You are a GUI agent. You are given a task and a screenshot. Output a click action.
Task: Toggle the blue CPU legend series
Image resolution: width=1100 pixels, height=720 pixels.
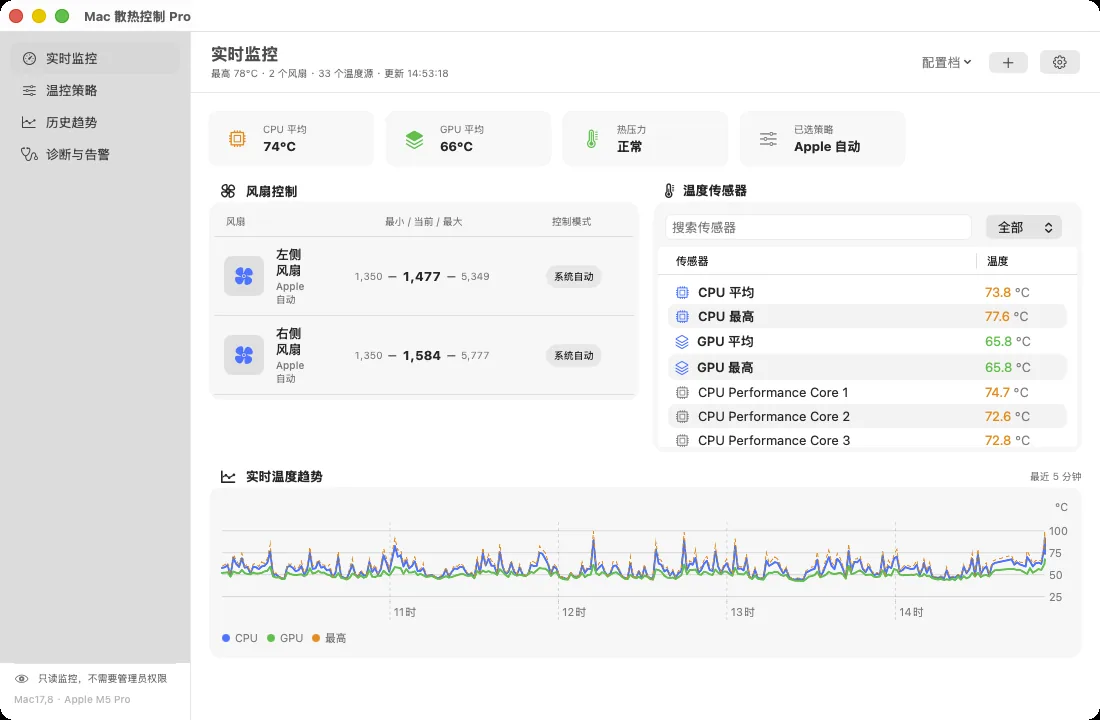240,638
